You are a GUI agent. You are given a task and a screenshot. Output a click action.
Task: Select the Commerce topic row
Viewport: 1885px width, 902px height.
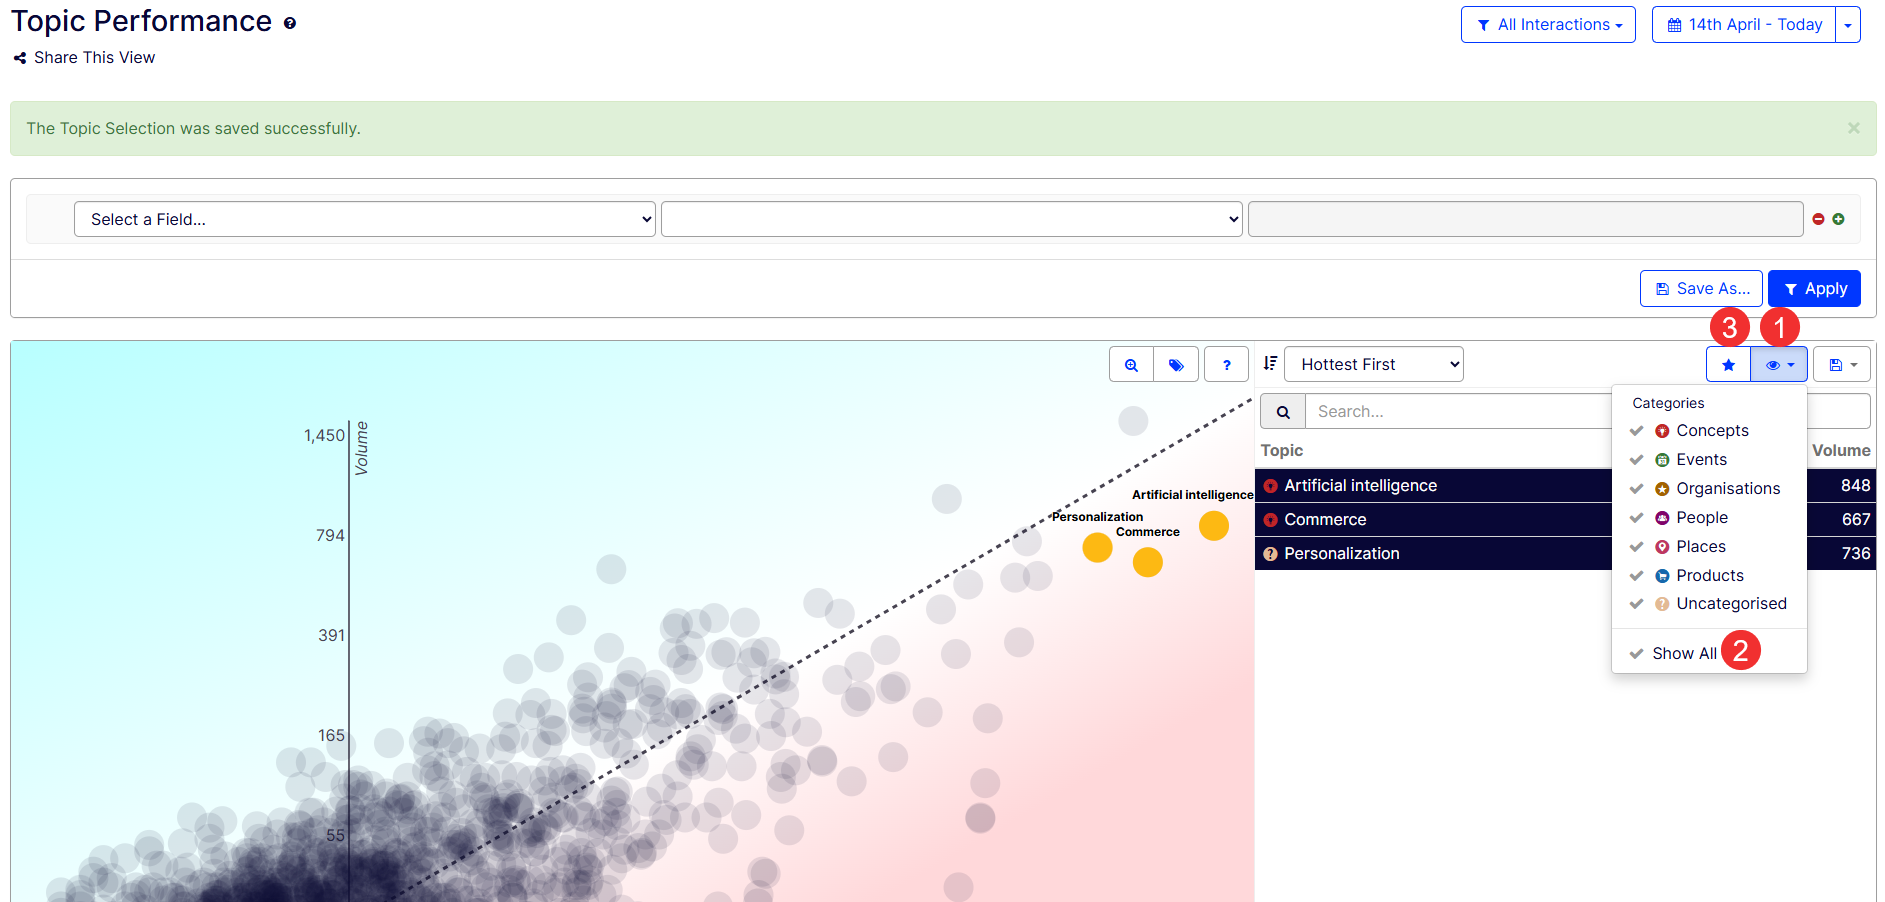1433,520
